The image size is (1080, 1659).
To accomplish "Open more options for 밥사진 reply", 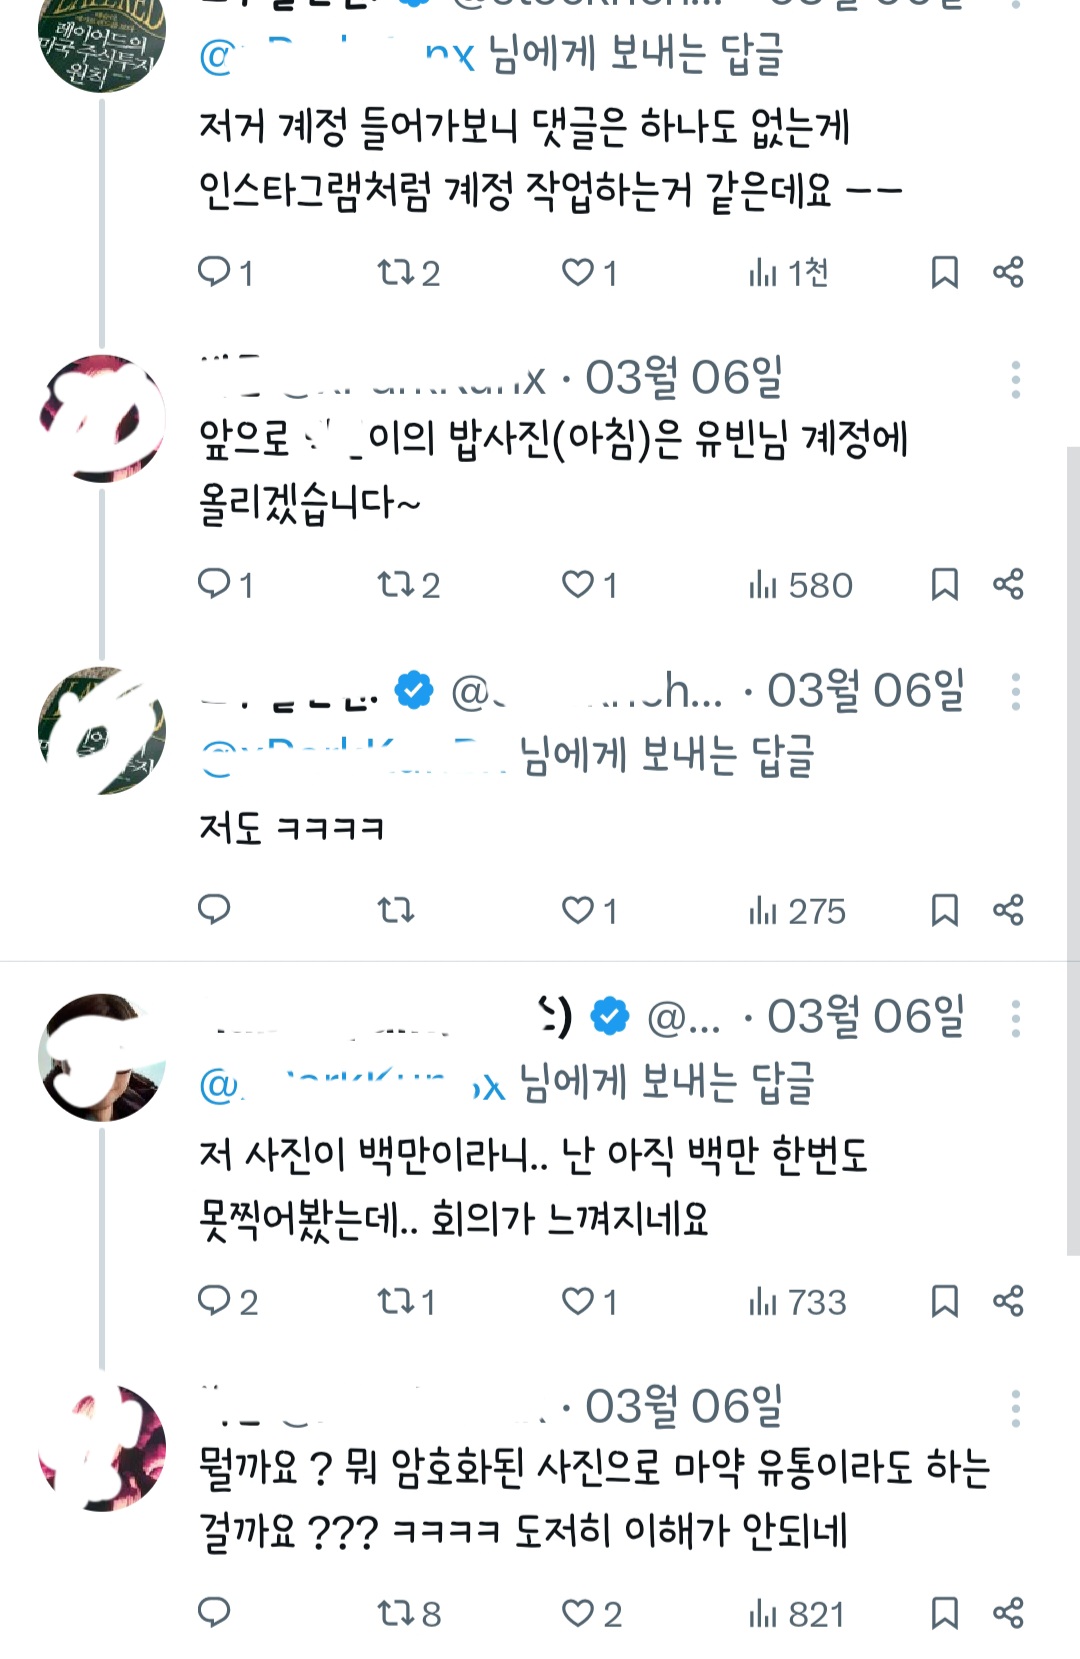I will pos(1015,380).
